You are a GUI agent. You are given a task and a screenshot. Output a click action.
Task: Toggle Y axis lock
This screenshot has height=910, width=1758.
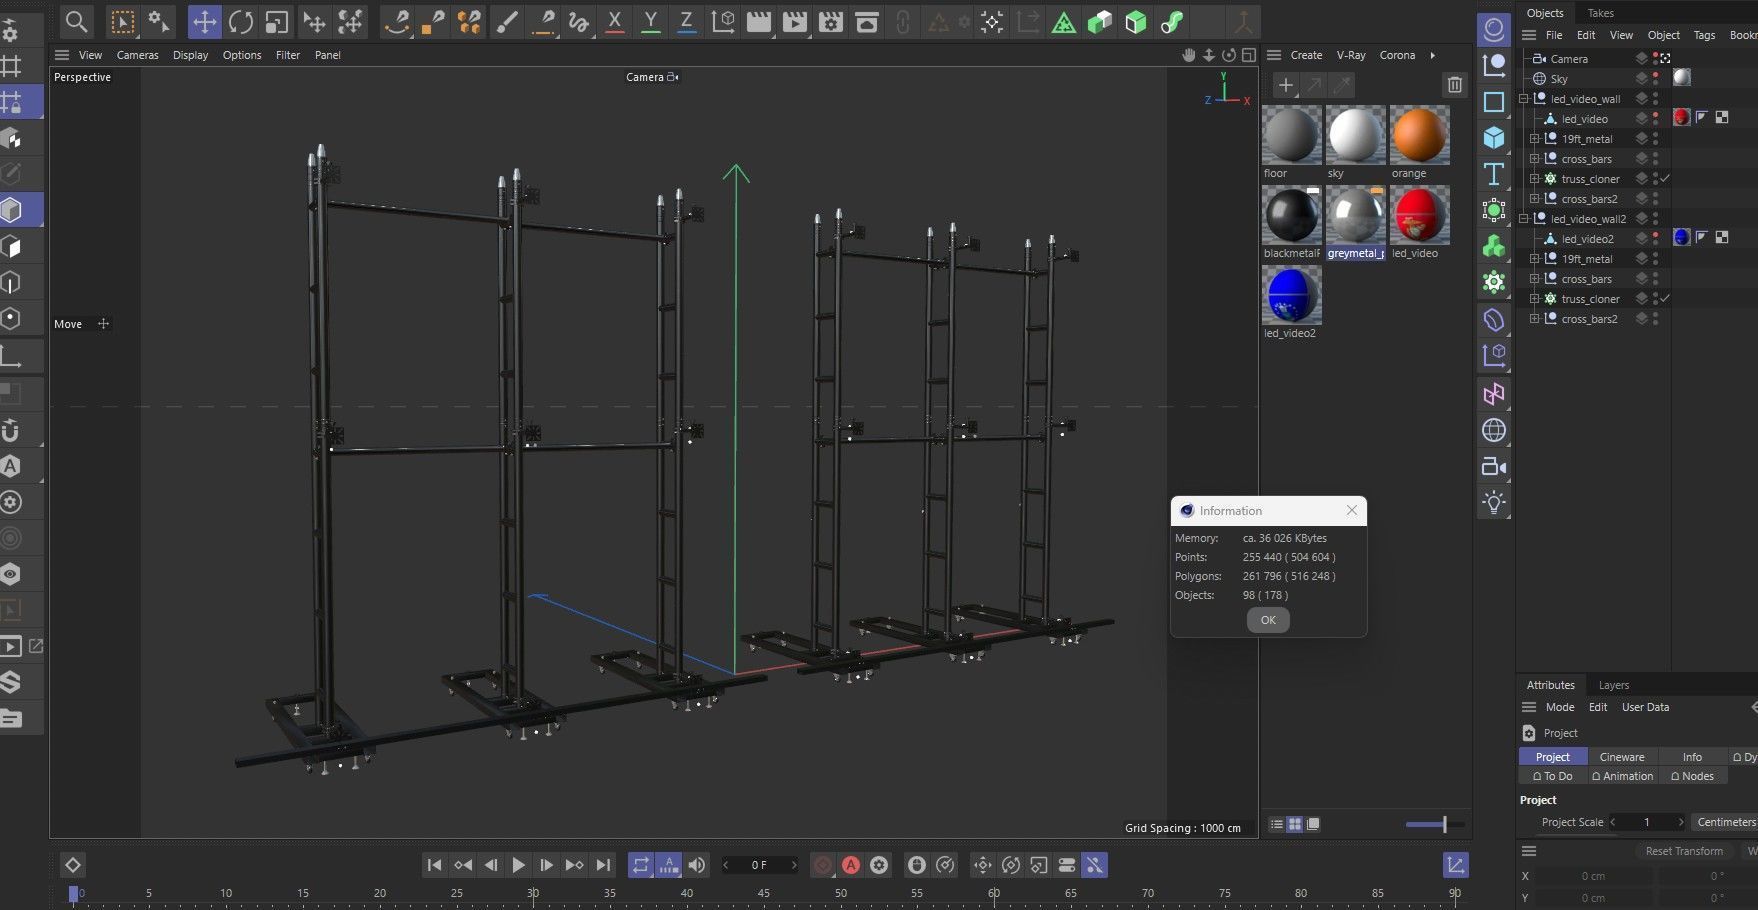tap(651, 22)
